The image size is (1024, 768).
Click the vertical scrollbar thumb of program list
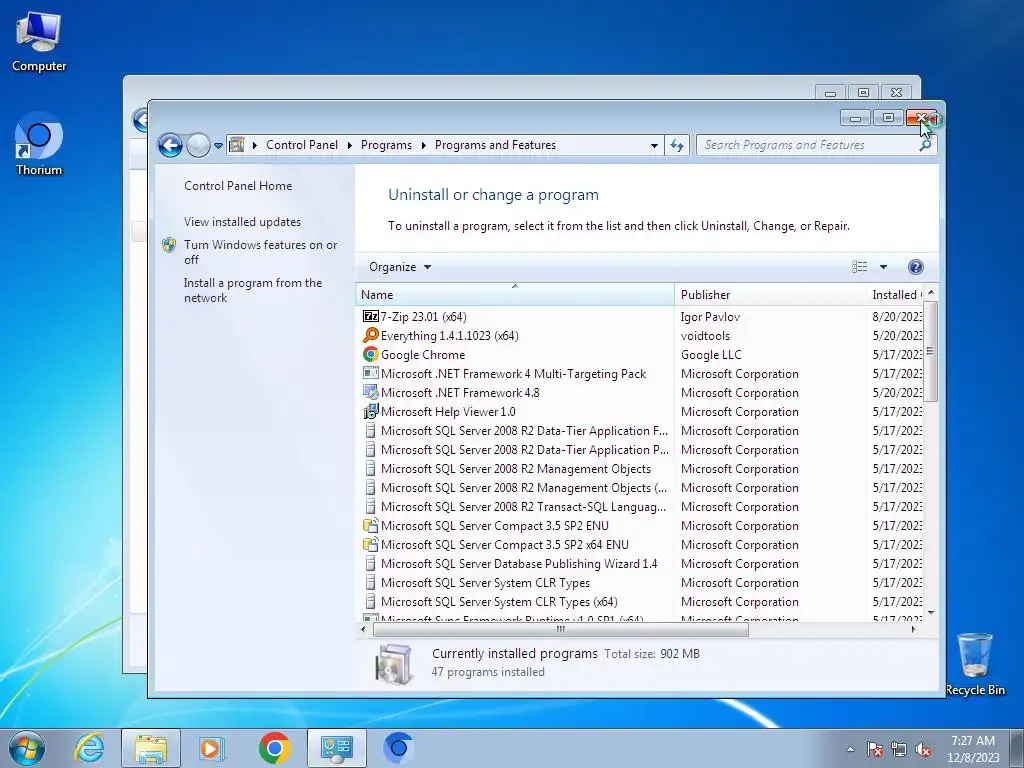(x=931, y=351)
